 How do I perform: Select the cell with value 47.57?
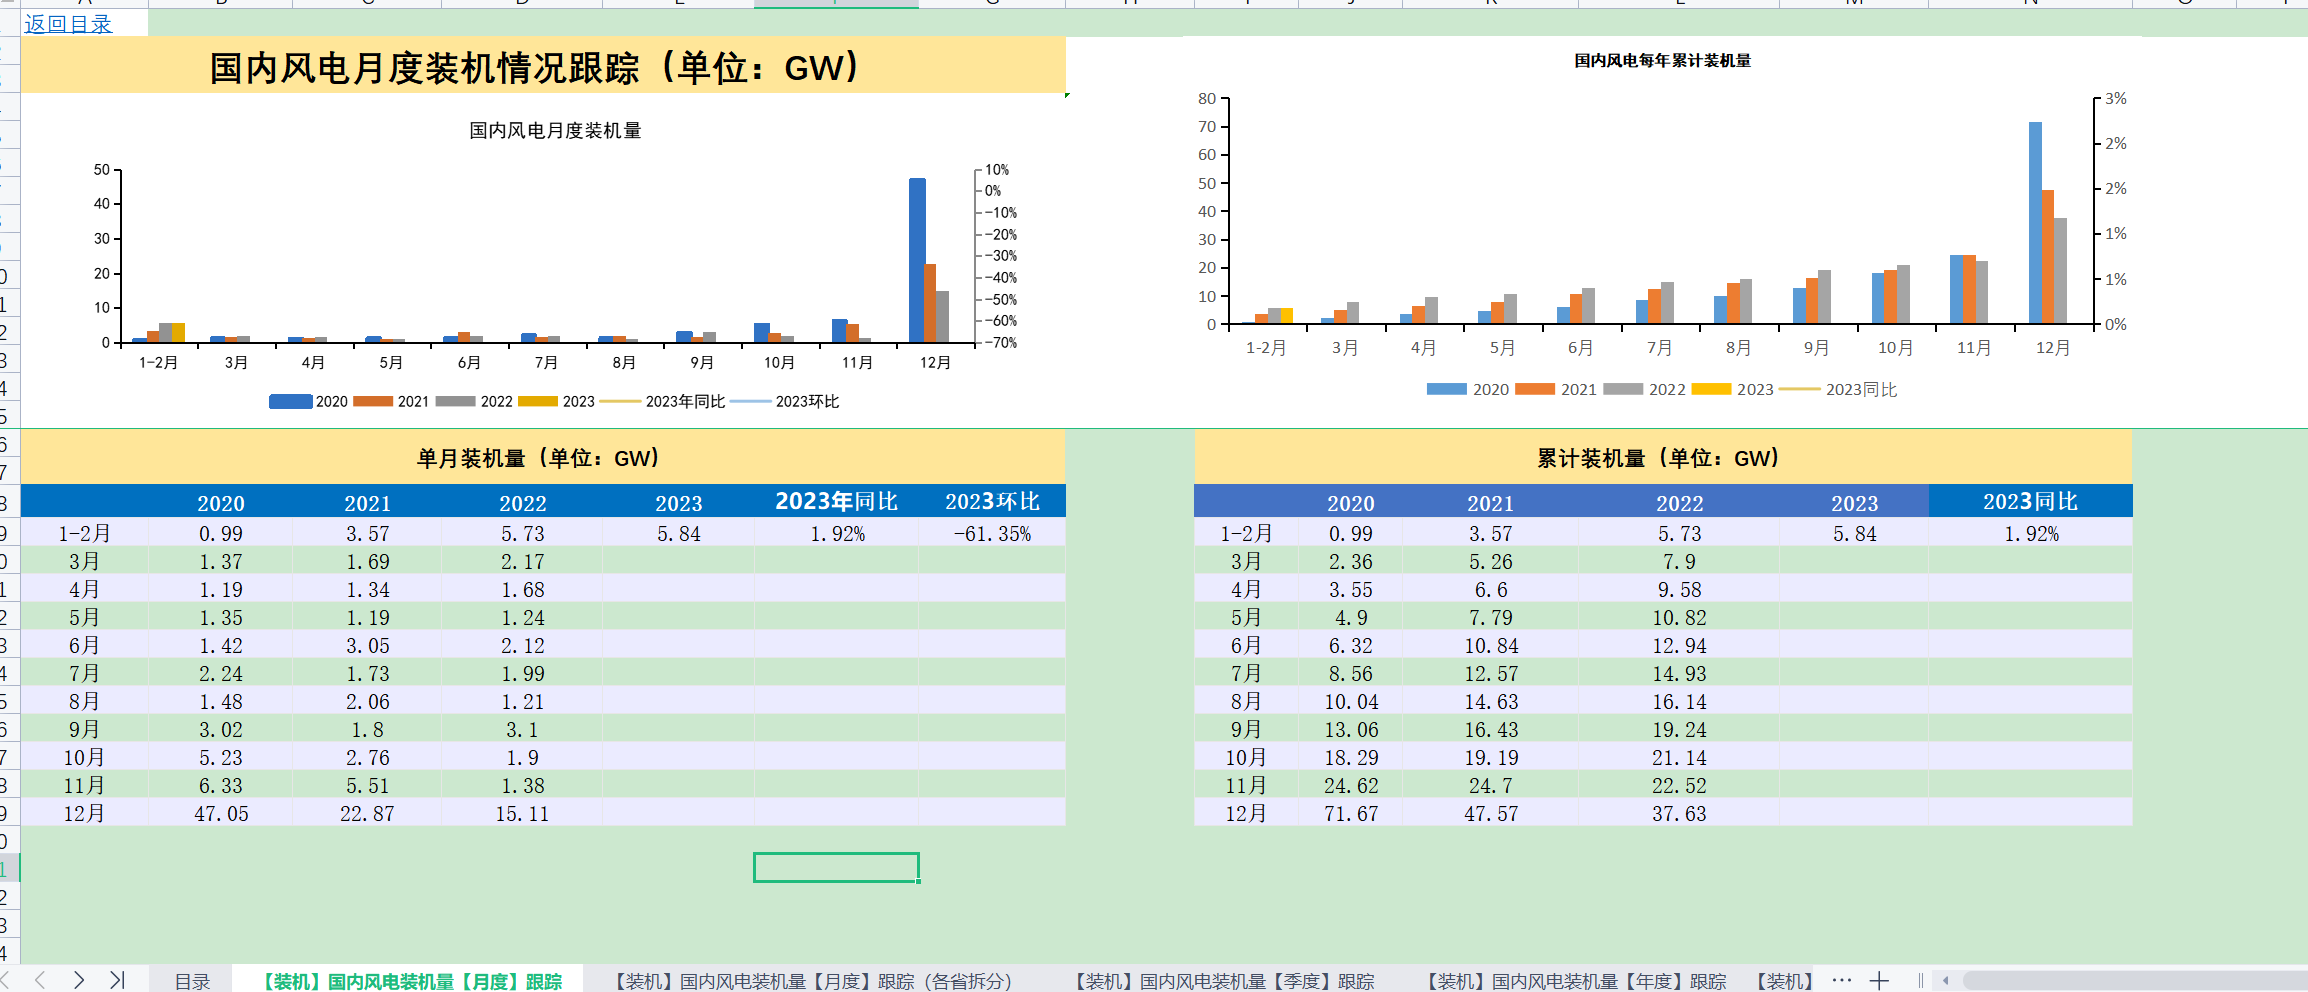click(1490, 814)
